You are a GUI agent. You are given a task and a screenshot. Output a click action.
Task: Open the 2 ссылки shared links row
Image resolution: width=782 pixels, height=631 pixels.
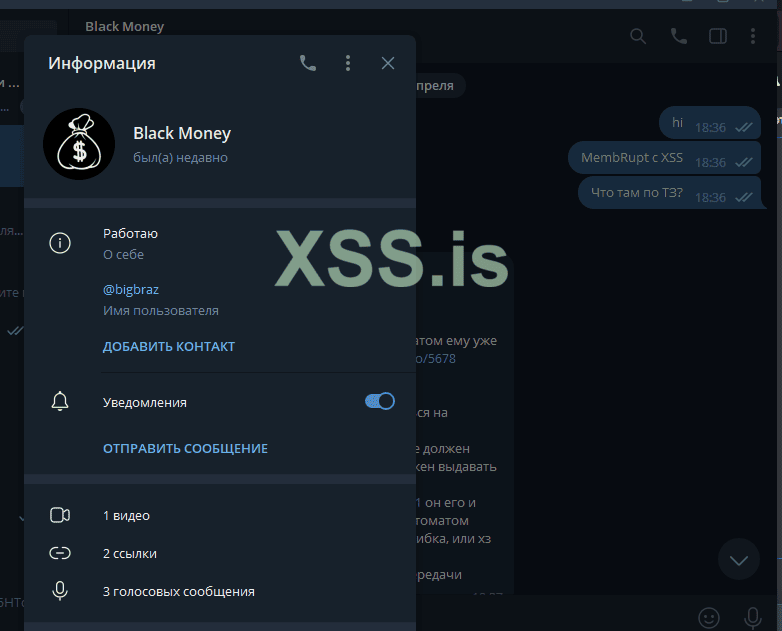tap(220, 553)
